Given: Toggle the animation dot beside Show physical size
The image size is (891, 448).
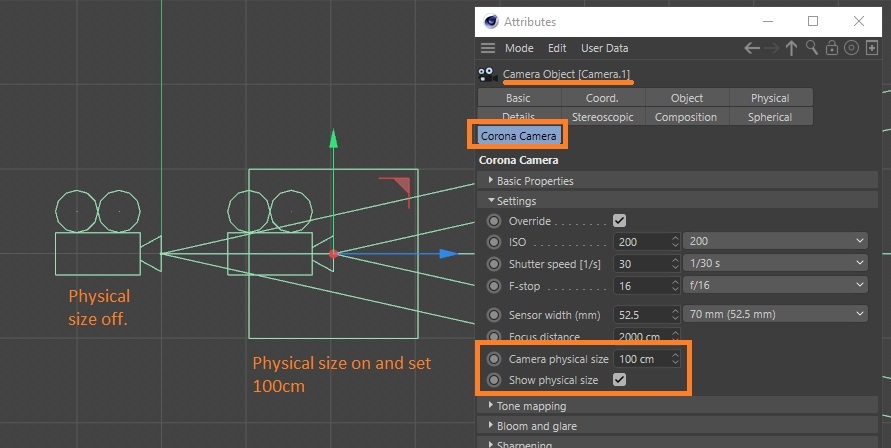Looking at the screenshot, I should (494, 380).
